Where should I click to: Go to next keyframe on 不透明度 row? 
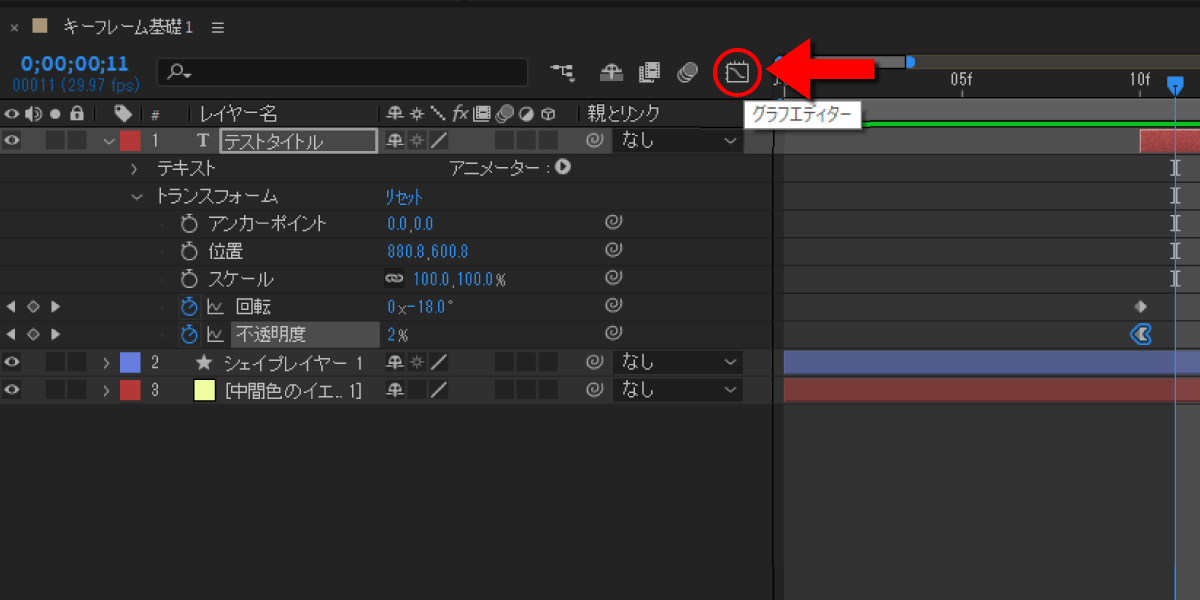click(x=56, y=334)
